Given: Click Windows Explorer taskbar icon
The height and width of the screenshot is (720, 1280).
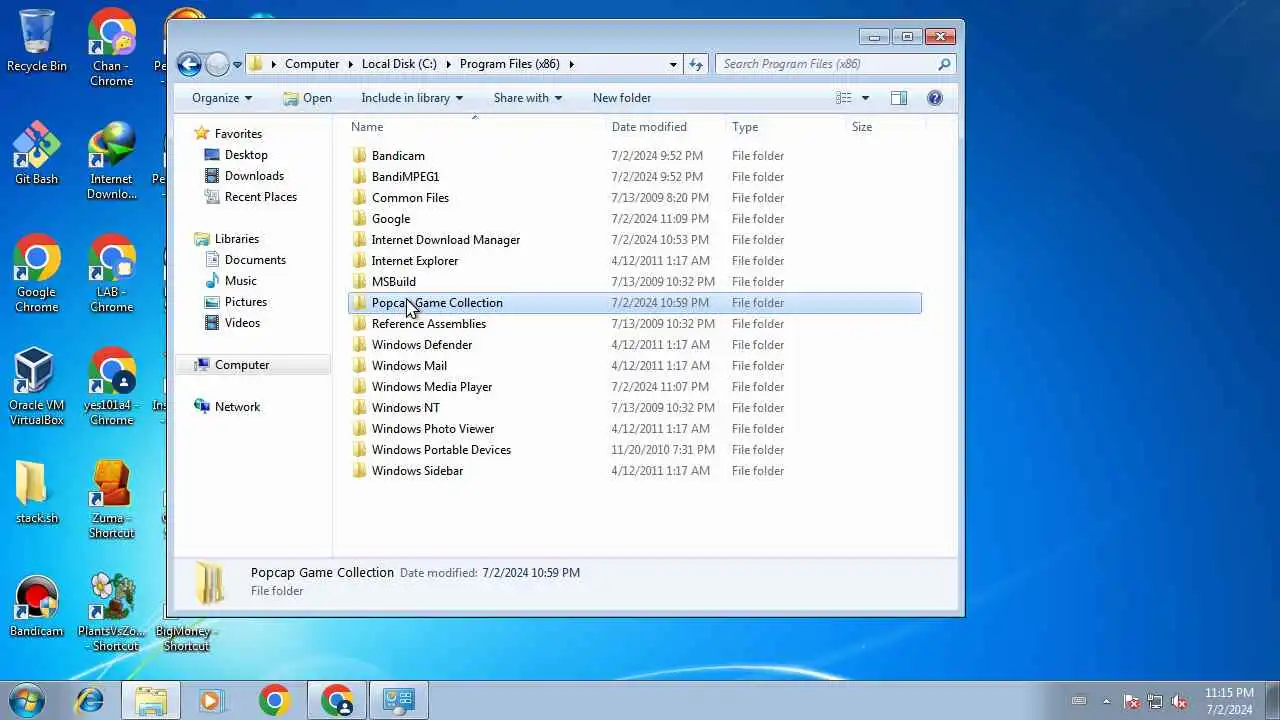Looking at the screenshot, I should (x=151, y=700).
